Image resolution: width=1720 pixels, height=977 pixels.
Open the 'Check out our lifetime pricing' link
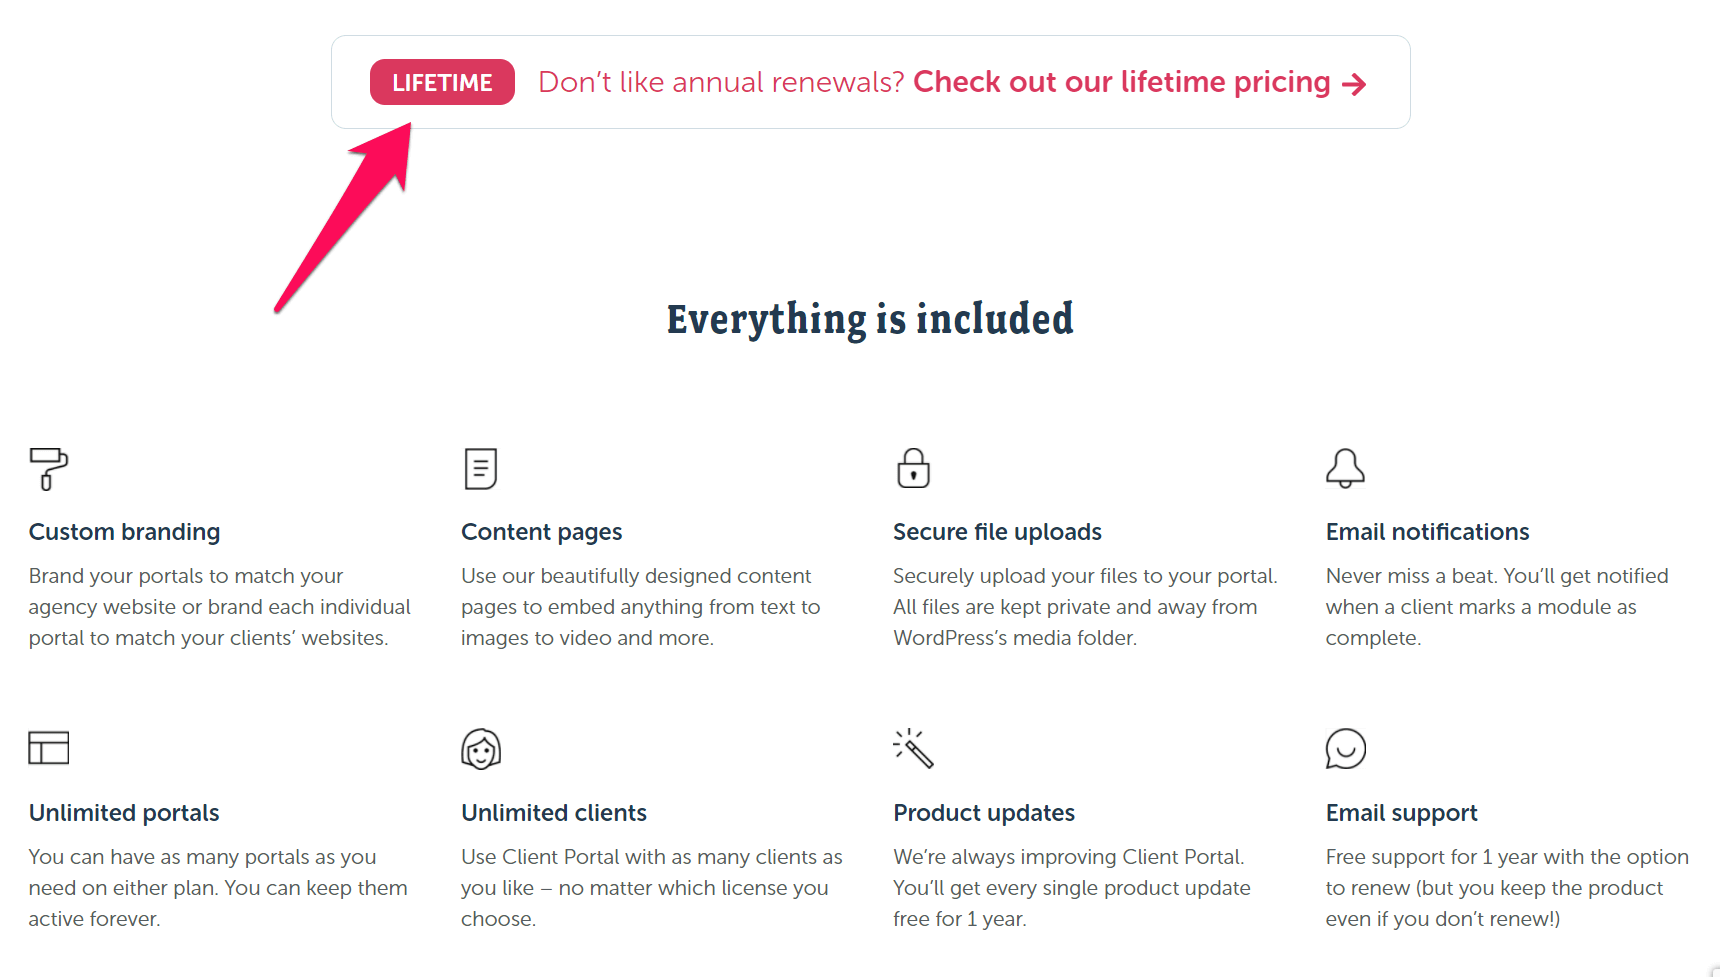(x=1122, y=82)
